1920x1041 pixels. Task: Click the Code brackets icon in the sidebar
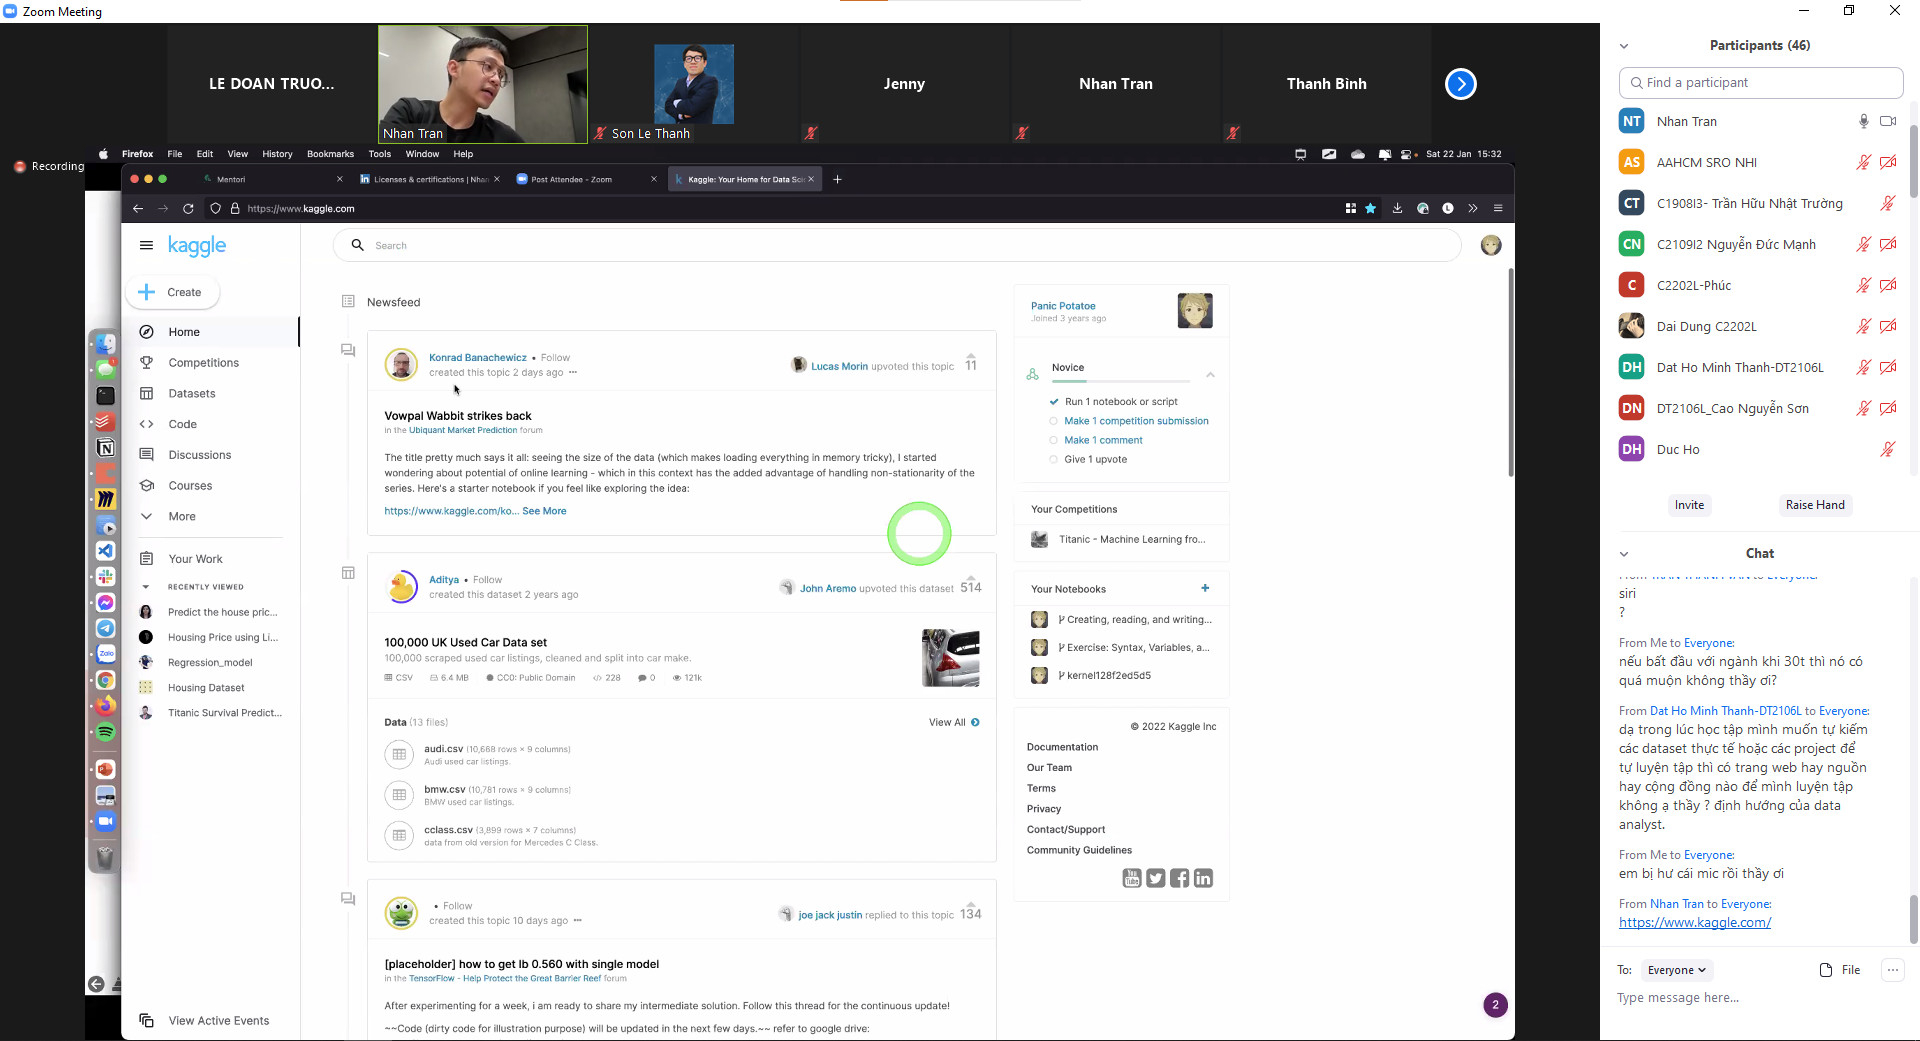pyautogui.click(x=146, y=424)
